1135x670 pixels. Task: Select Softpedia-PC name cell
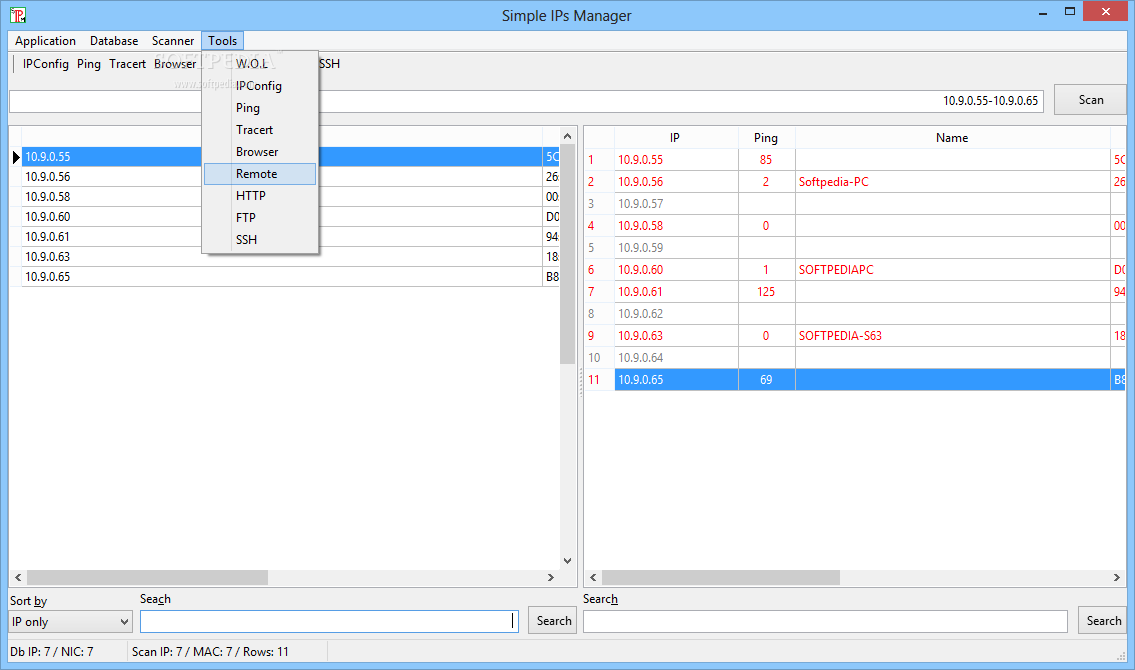coord(952,182)
